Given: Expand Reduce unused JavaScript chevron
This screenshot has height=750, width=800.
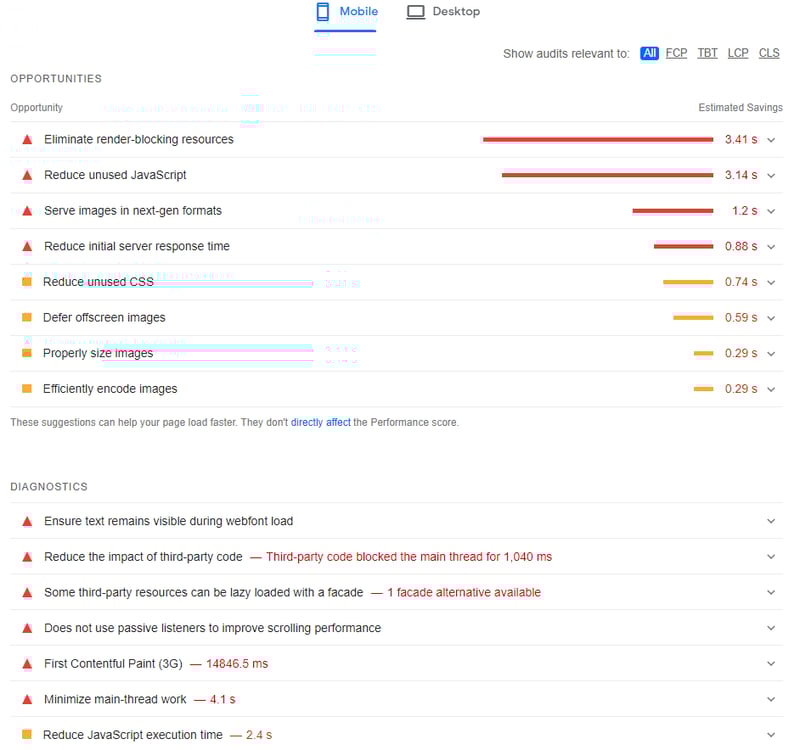Looking at the screenshot, I should click(771, 176).
